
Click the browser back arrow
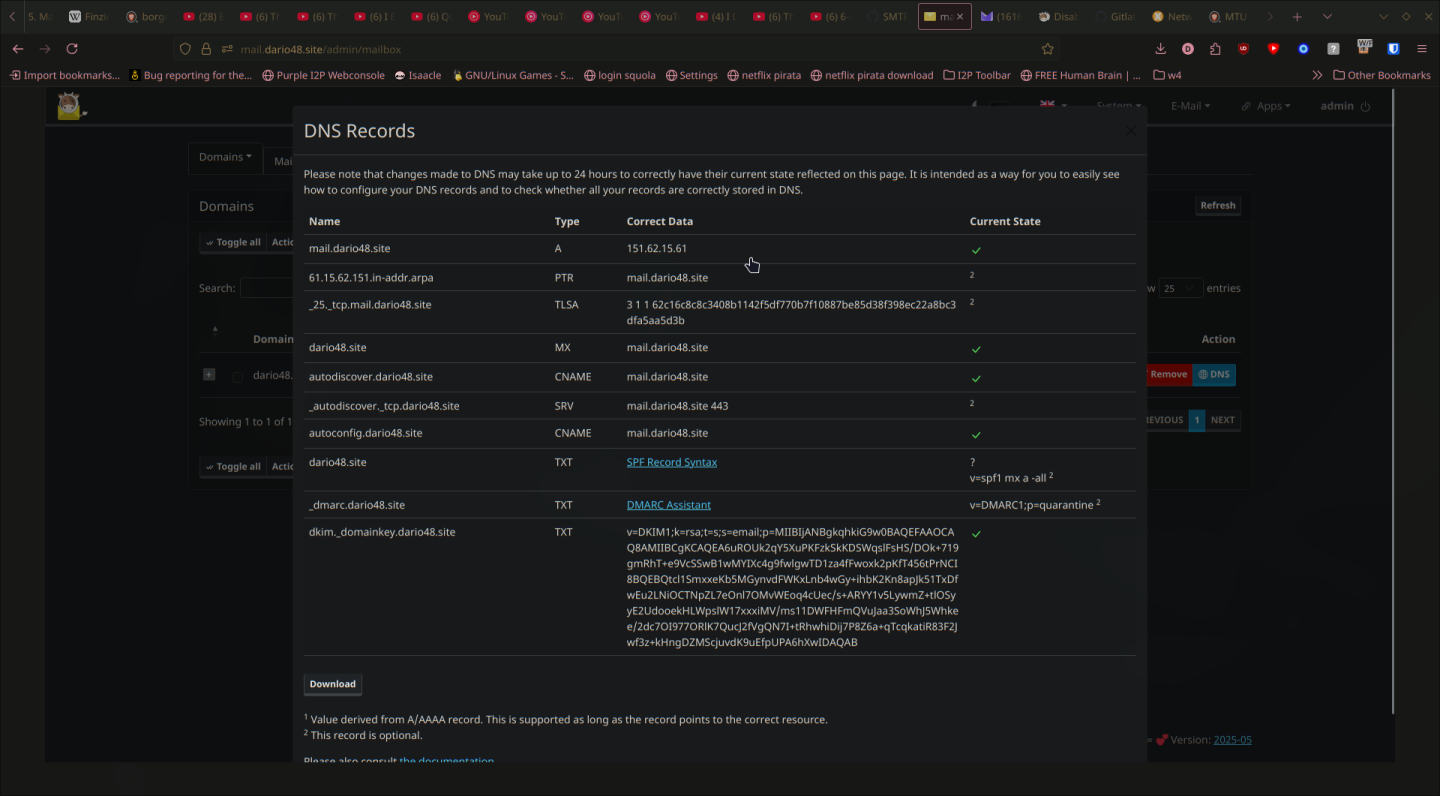click(x=18, y=49)
